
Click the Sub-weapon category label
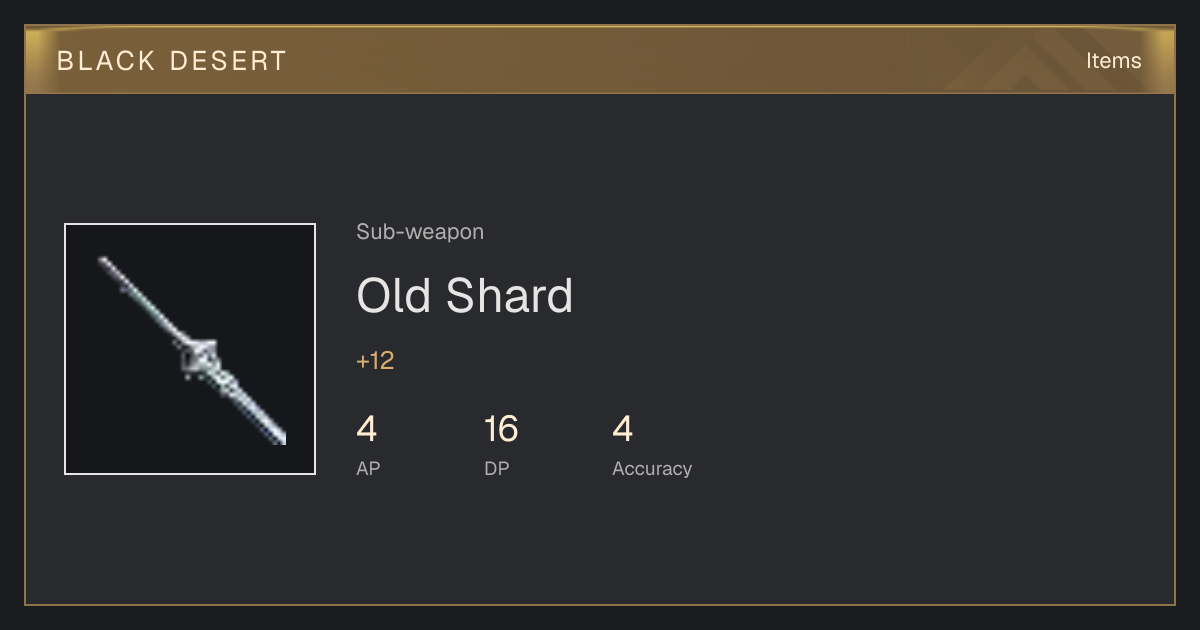[x=420, y=232]
